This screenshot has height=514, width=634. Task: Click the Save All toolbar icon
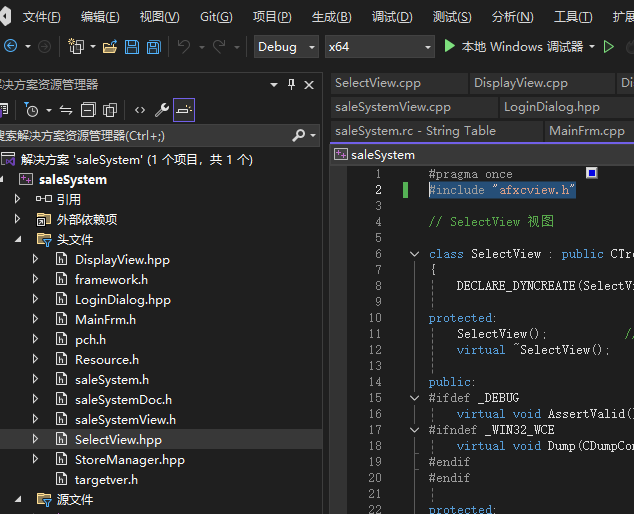pyautogui.click(x=154, y=47)
